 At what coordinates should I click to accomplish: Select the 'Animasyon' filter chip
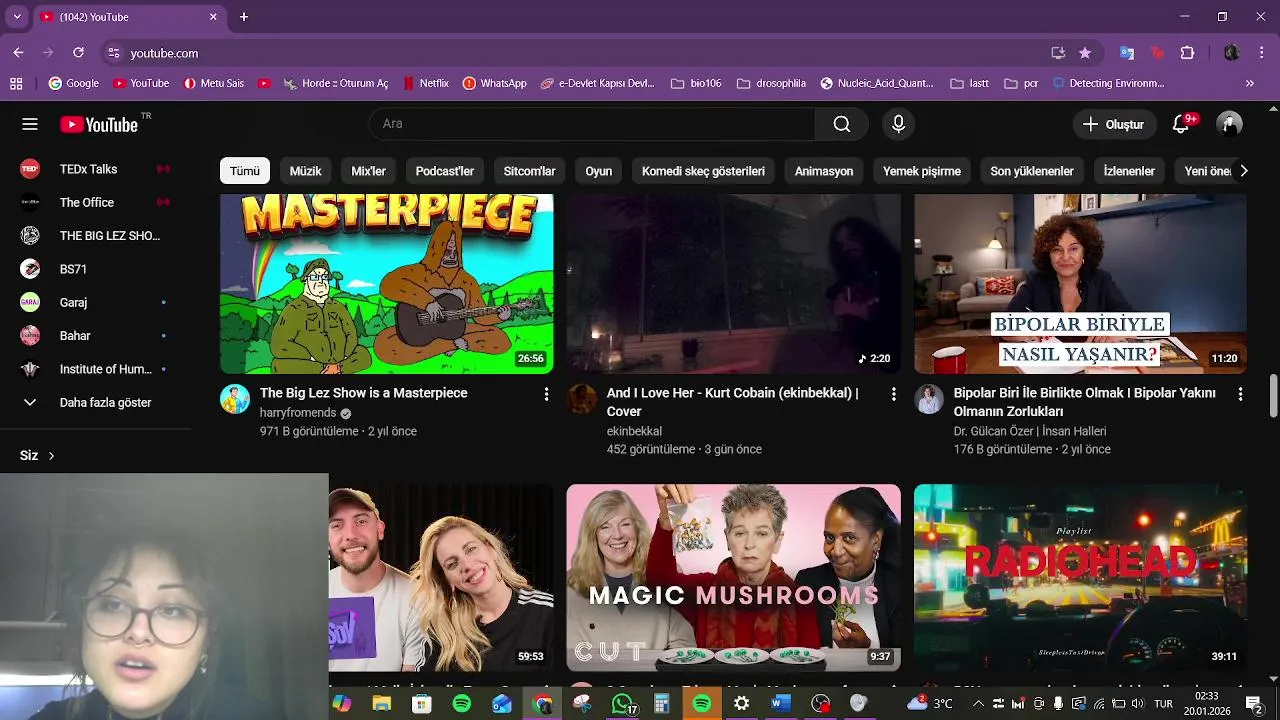tap(824, 171)
